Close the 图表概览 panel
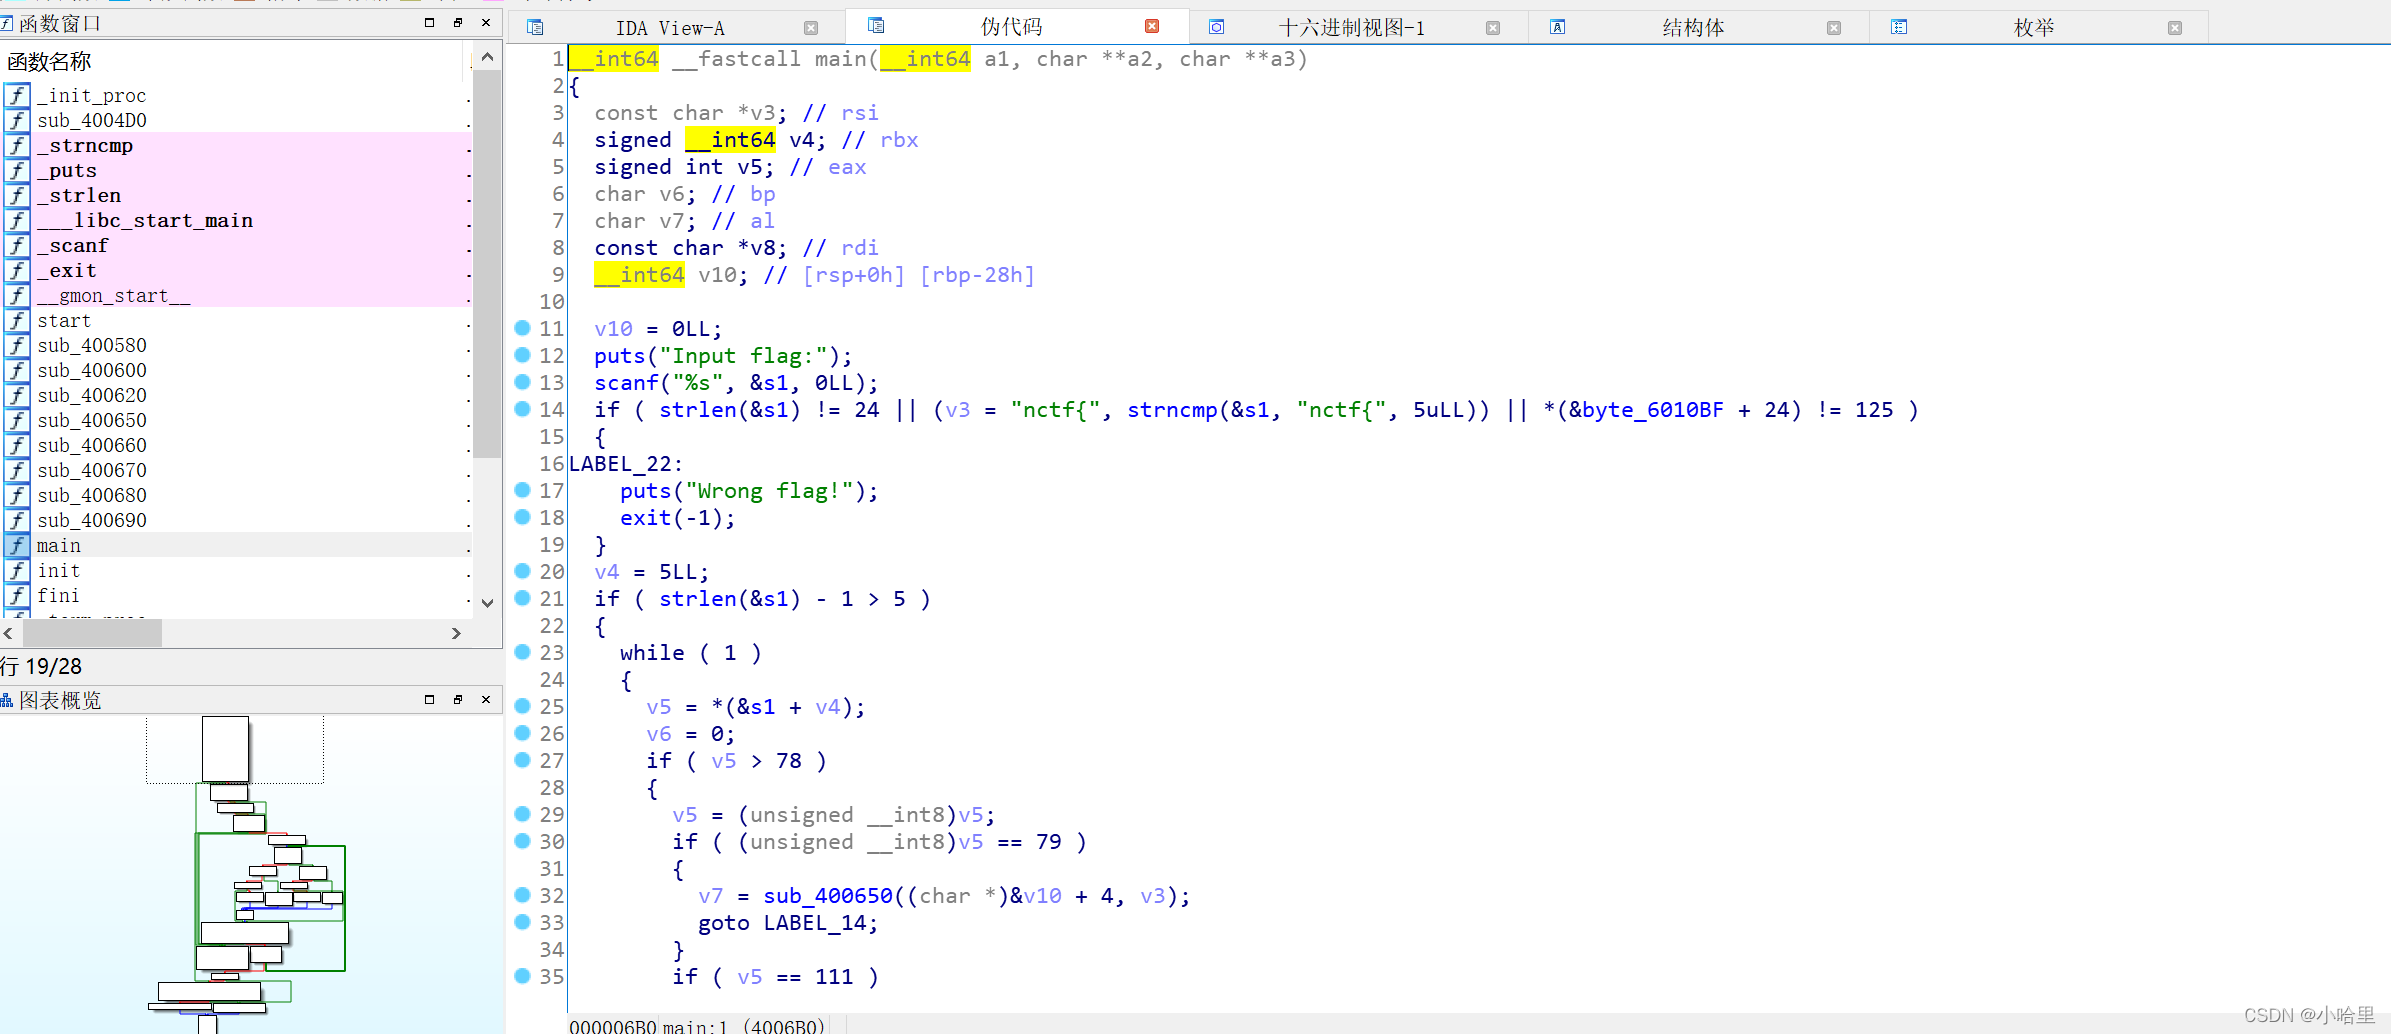The image size is (2391, 1034). (x=486, y=699)
